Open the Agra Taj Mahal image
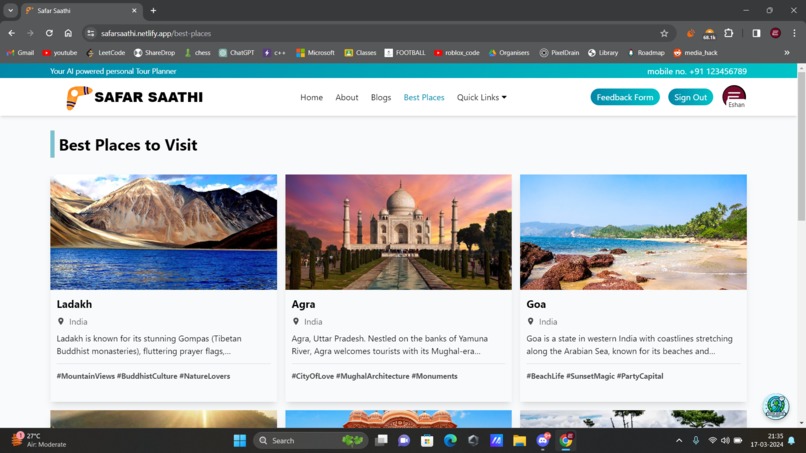This screenshot has width=806, height=453. click(398, 232)
